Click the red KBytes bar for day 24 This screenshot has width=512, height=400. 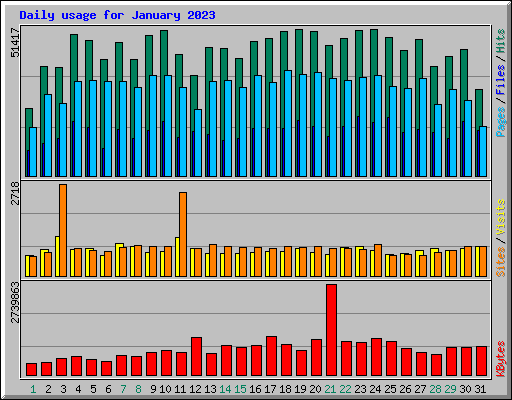[376, 357]
